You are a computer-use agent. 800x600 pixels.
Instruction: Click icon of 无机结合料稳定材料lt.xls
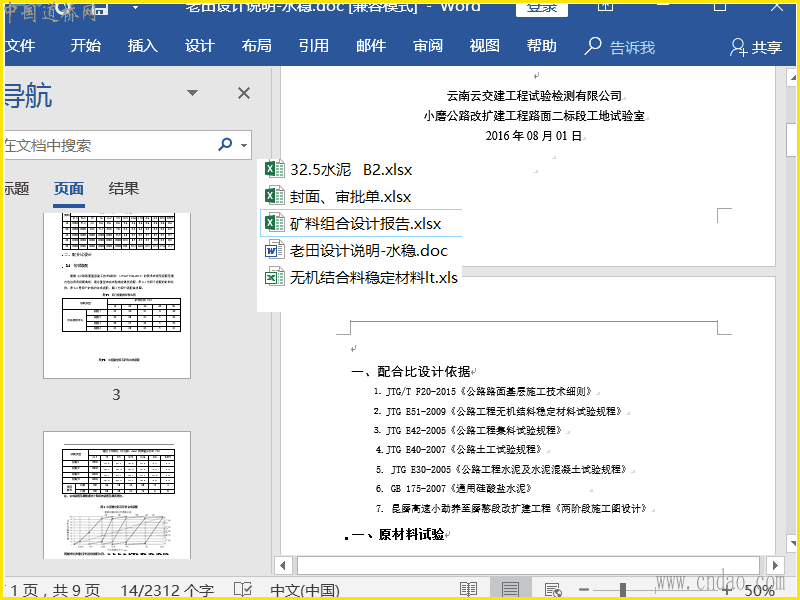(274, 277)
